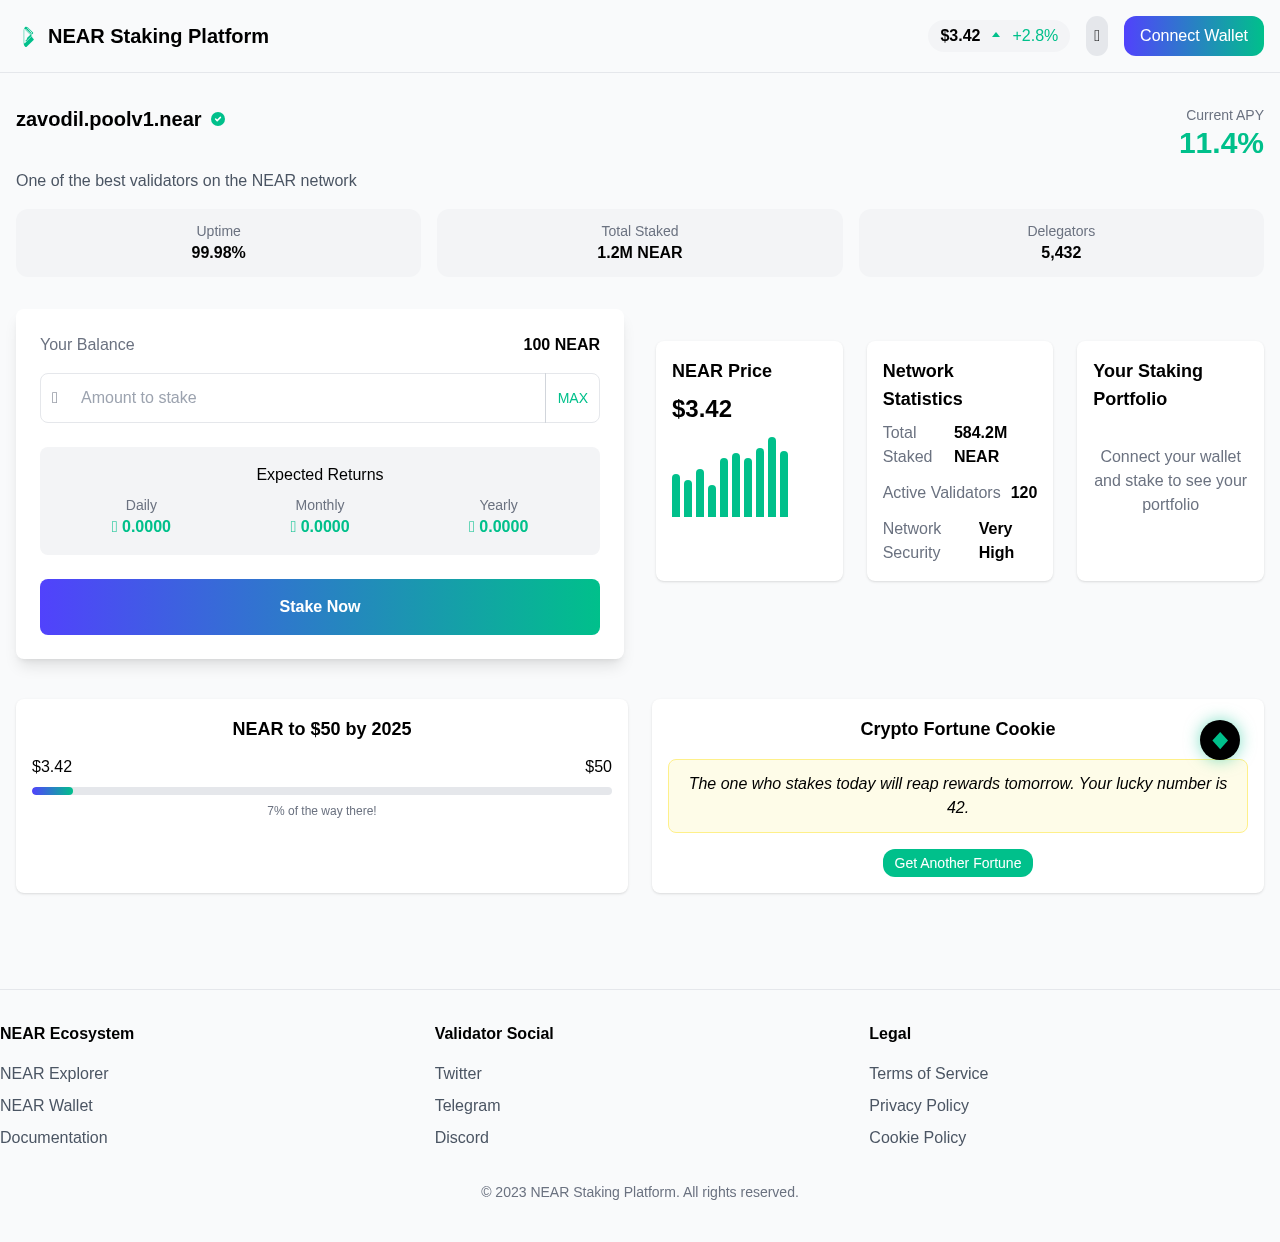Click the NEAR logo in the header
This screenshot has height=1242, width=1280.
point(29,36)
